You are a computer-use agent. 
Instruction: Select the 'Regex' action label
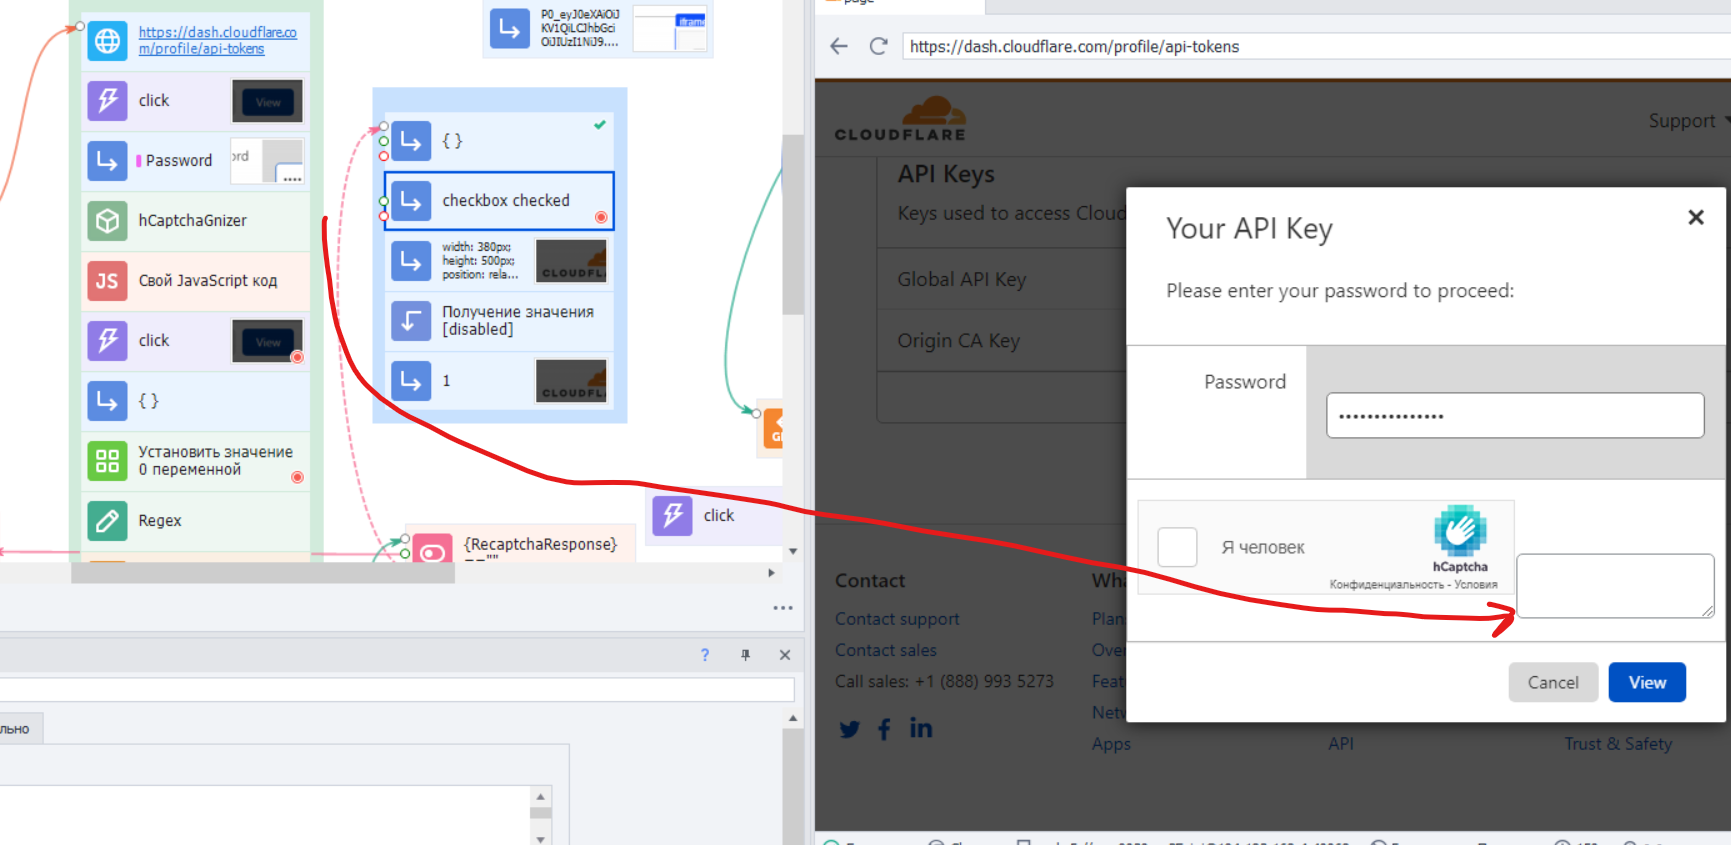pyautogui.click(x=160, y=521)
